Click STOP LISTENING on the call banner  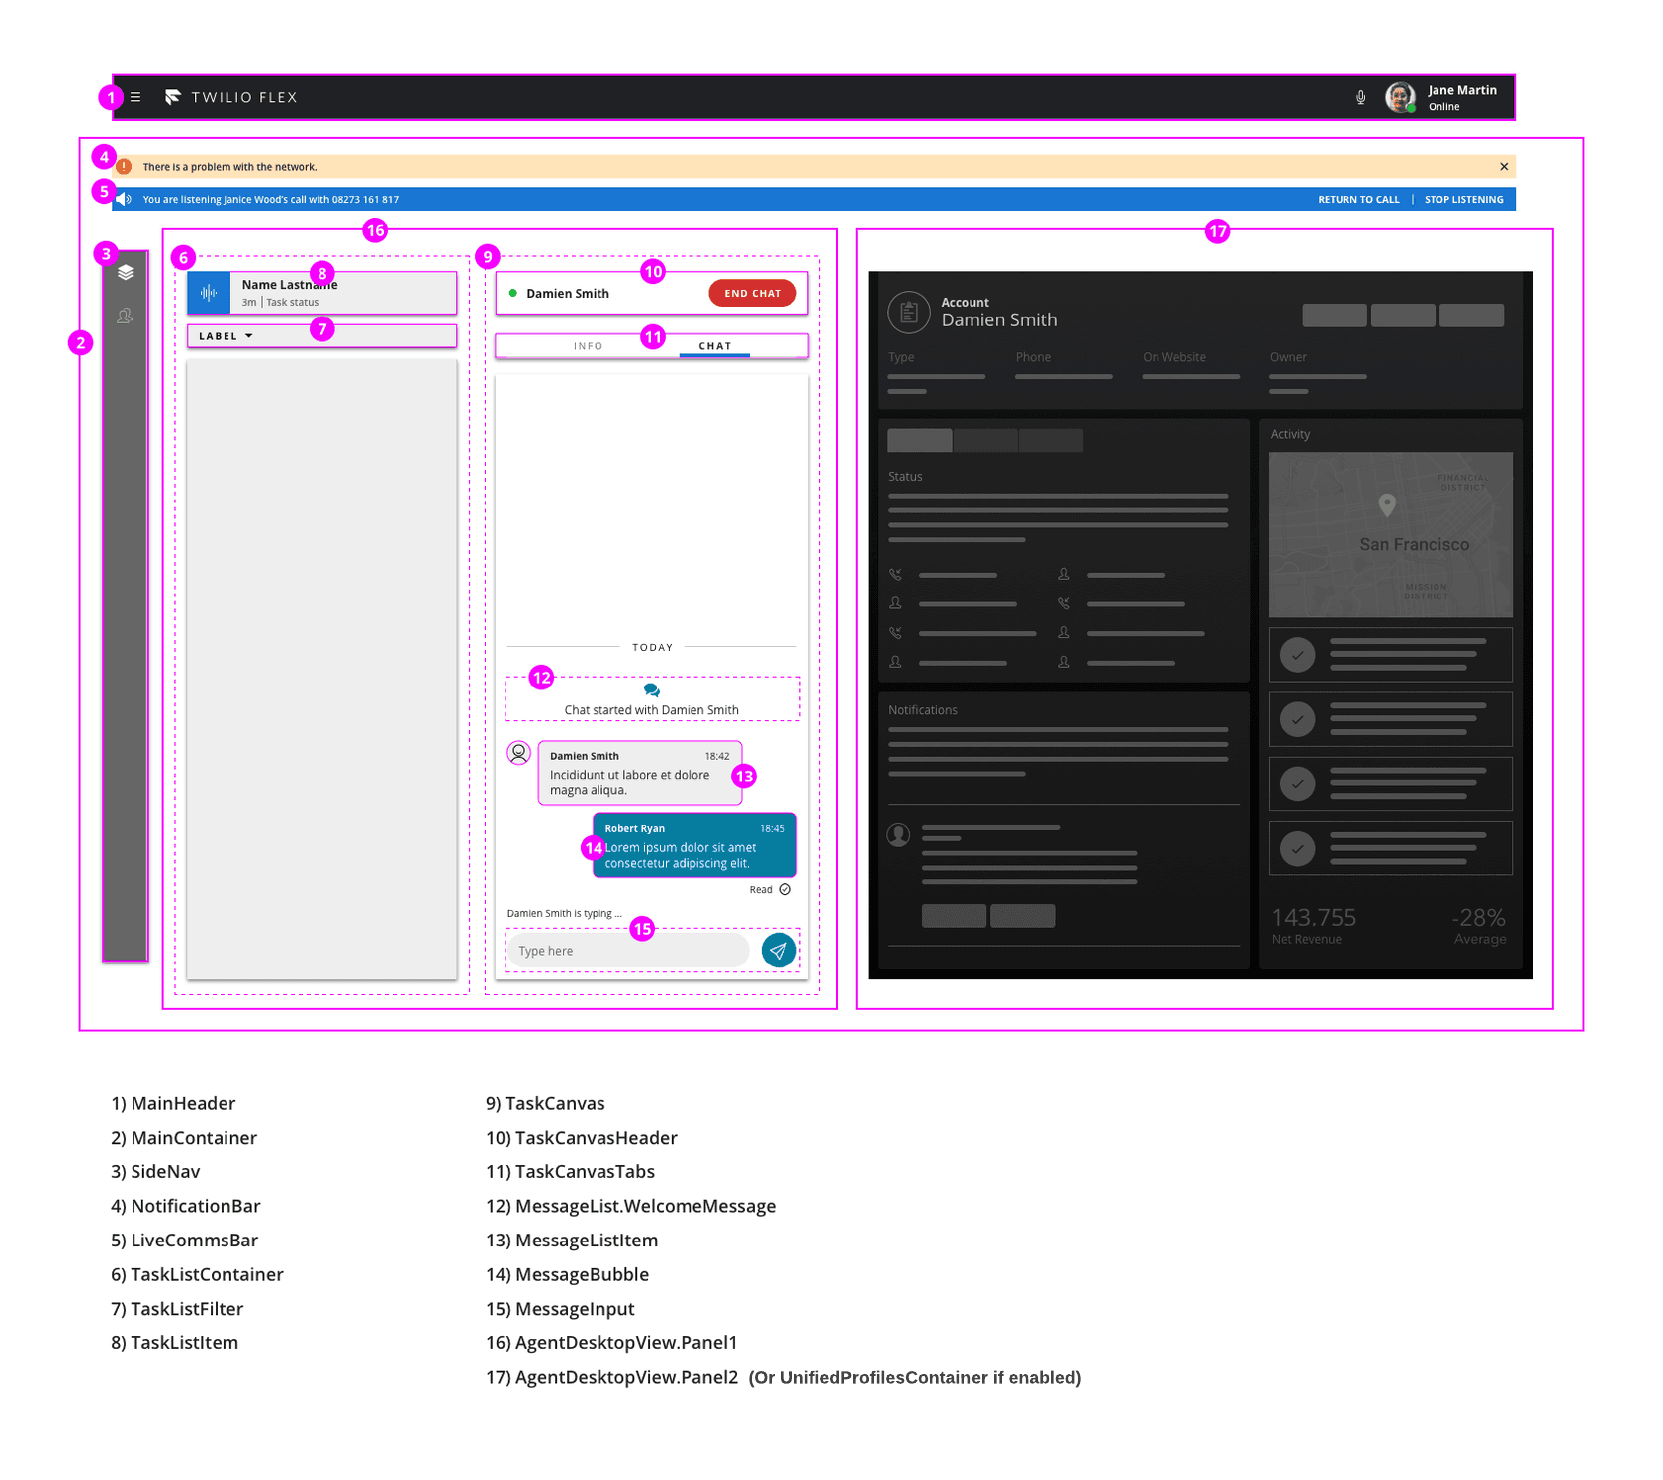click(1463, 199)
